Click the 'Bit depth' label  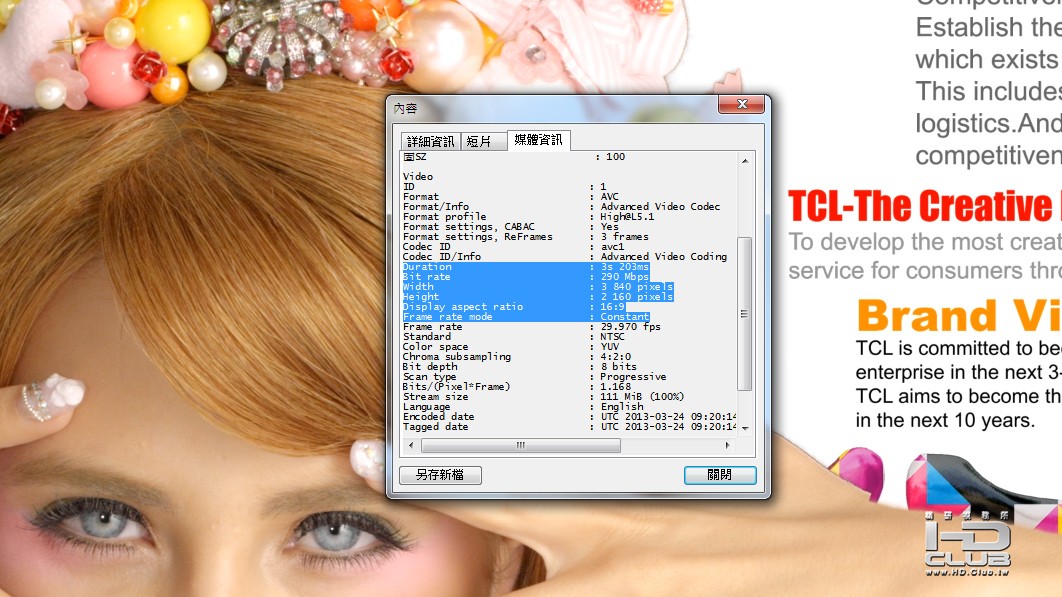430,367
